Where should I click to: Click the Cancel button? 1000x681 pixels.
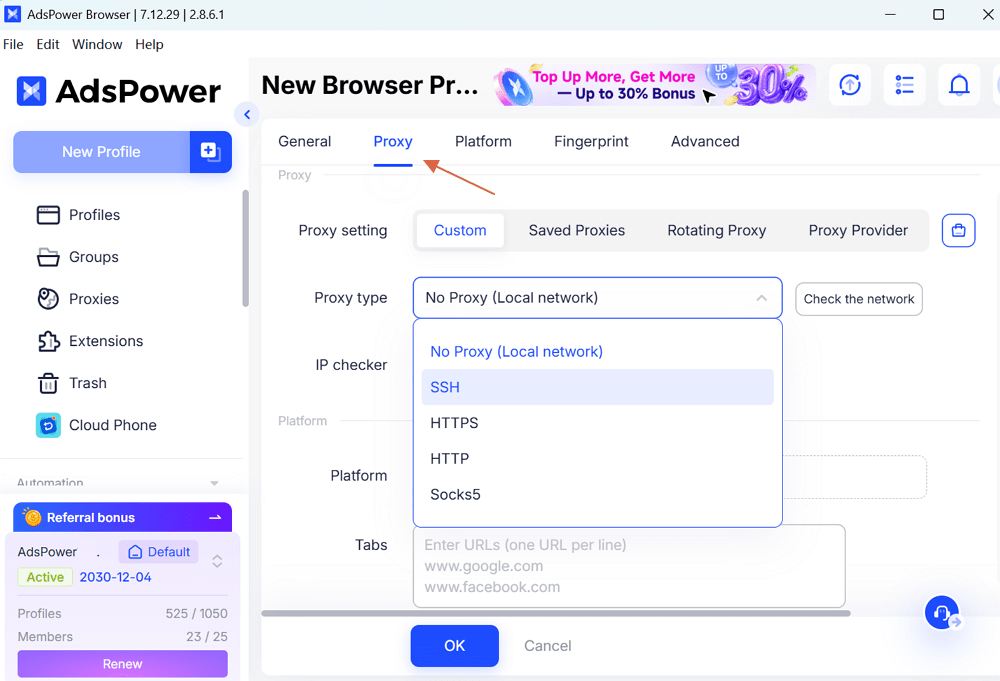coord(547,646)
